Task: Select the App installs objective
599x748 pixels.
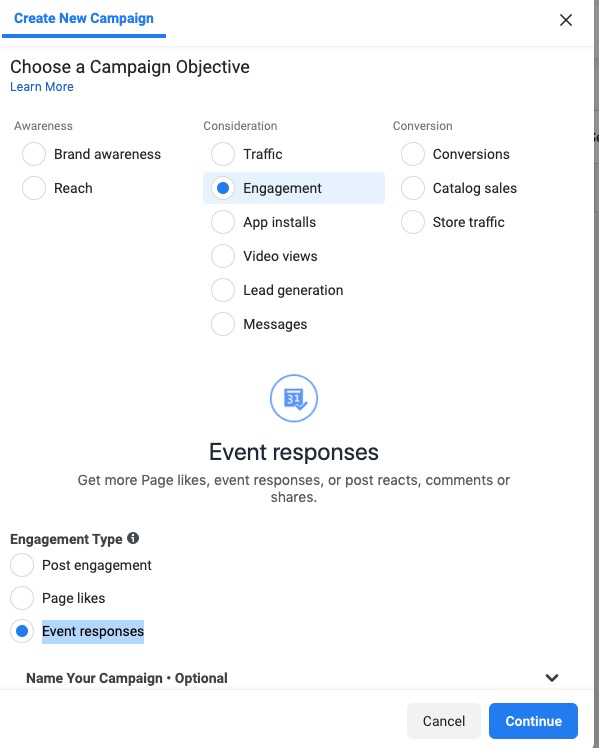Action: [x=223, y=222]
